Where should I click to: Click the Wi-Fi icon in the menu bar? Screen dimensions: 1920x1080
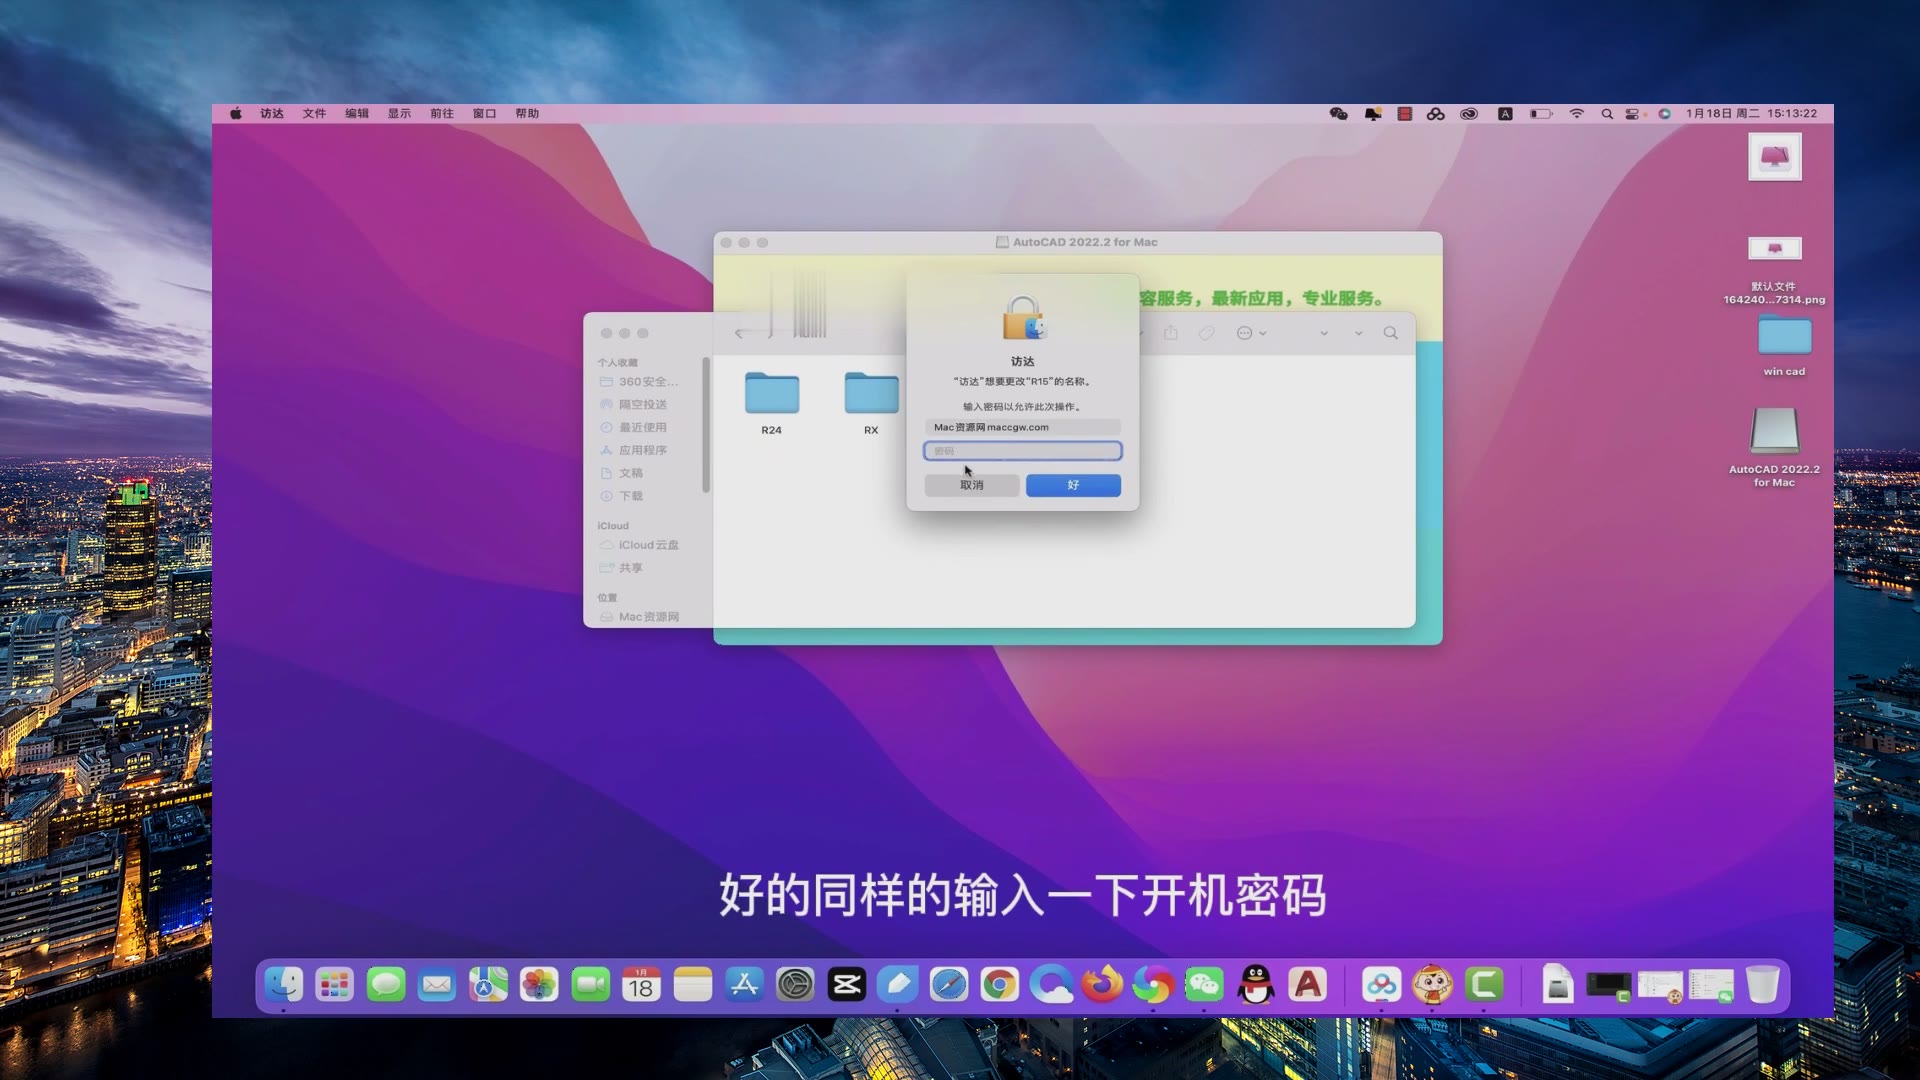(x=1577, y=113)
